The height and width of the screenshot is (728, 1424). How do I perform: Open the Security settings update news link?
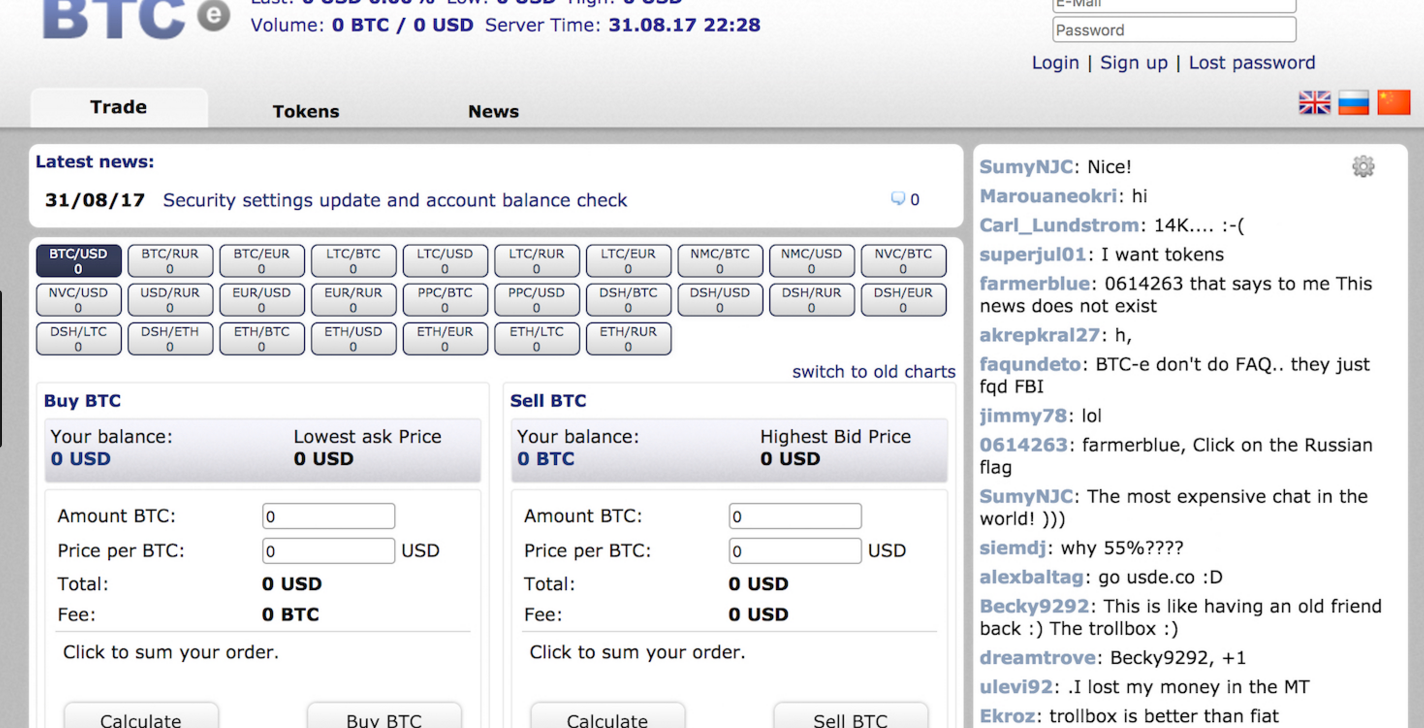pos(395,200)
